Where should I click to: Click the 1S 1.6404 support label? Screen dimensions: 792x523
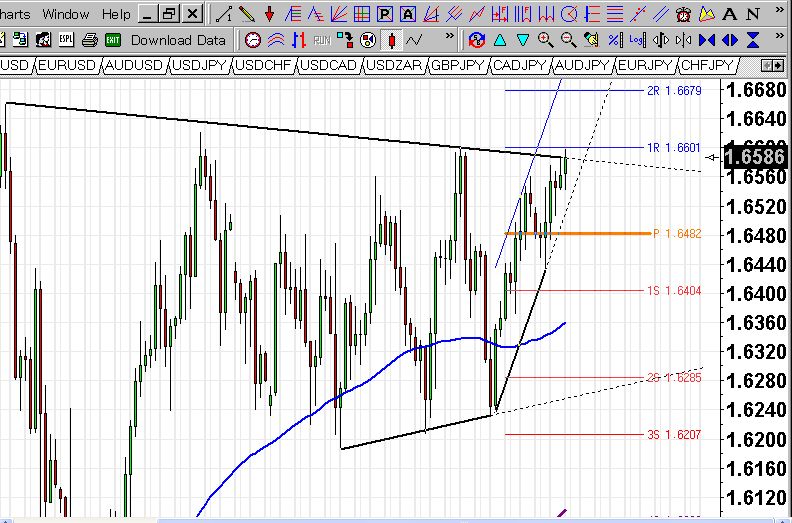pos(674,291)
